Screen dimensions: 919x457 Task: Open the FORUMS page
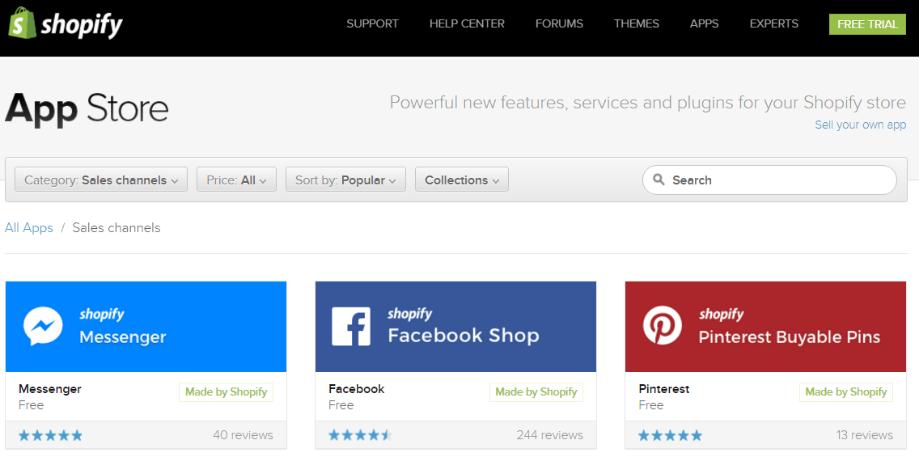click(559, 24)
